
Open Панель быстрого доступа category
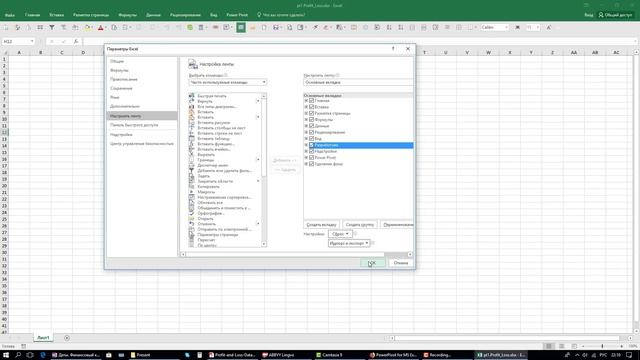[142, 125]
